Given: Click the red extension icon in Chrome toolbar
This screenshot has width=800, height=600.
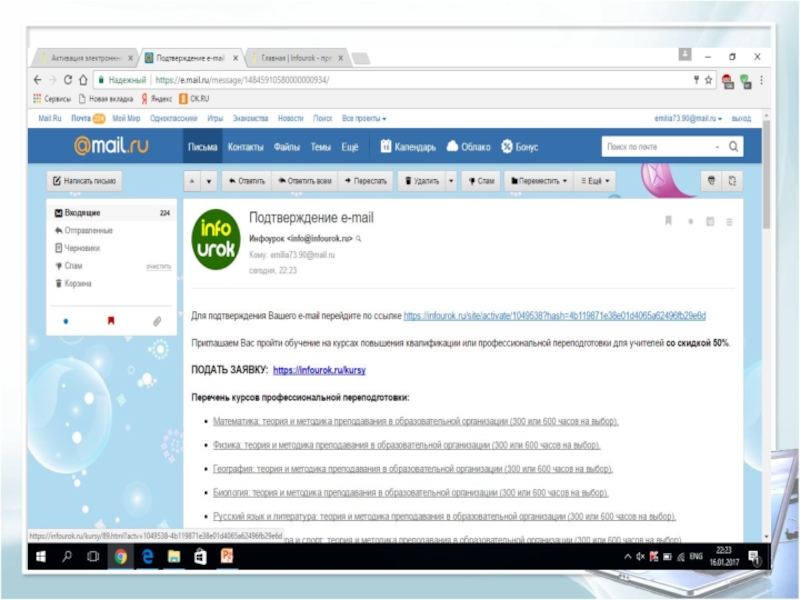Looking at the screenshot, I should pos(728,81).
